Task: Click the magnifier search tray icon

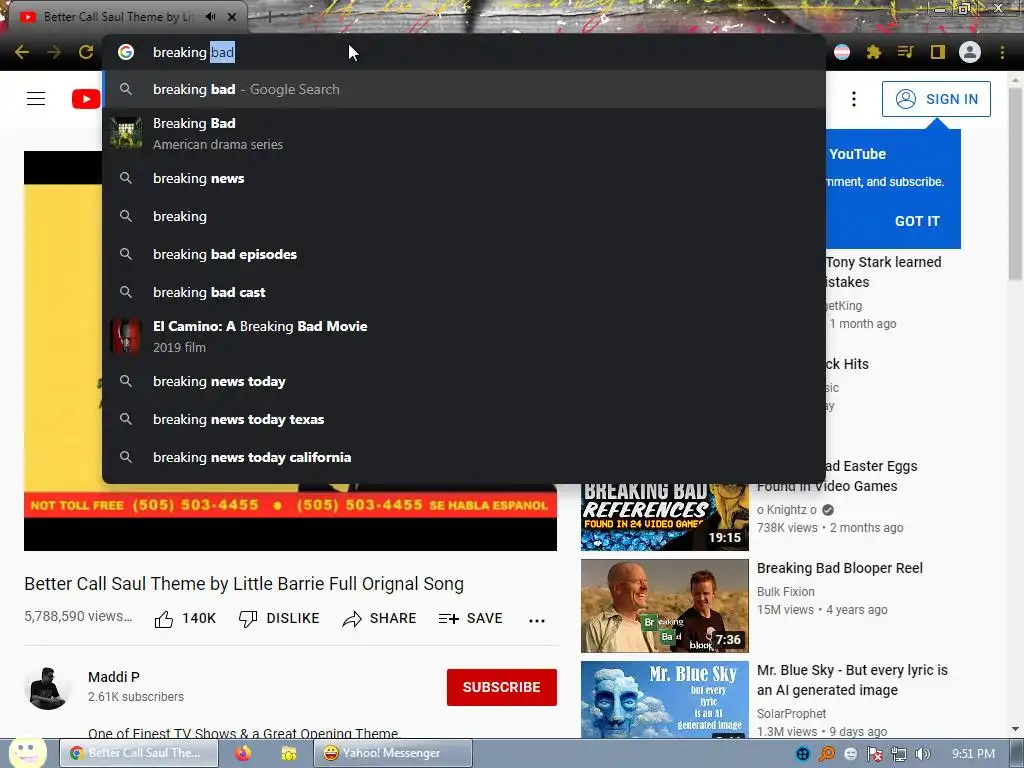Action: click(827, 754)
